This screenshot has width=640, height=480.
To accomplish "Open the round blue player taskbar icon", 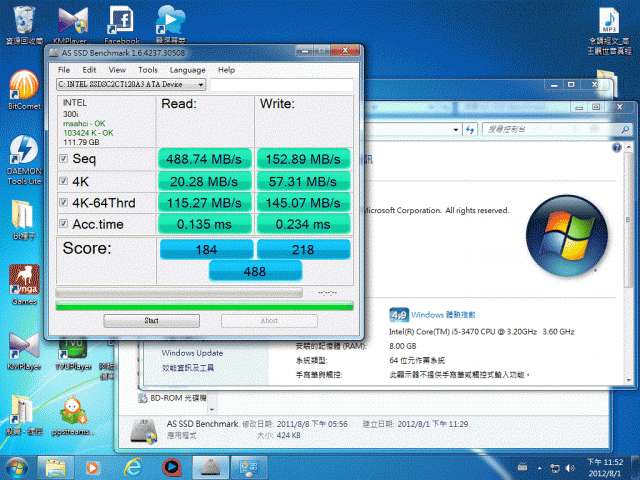I will [x=171, y=468].
